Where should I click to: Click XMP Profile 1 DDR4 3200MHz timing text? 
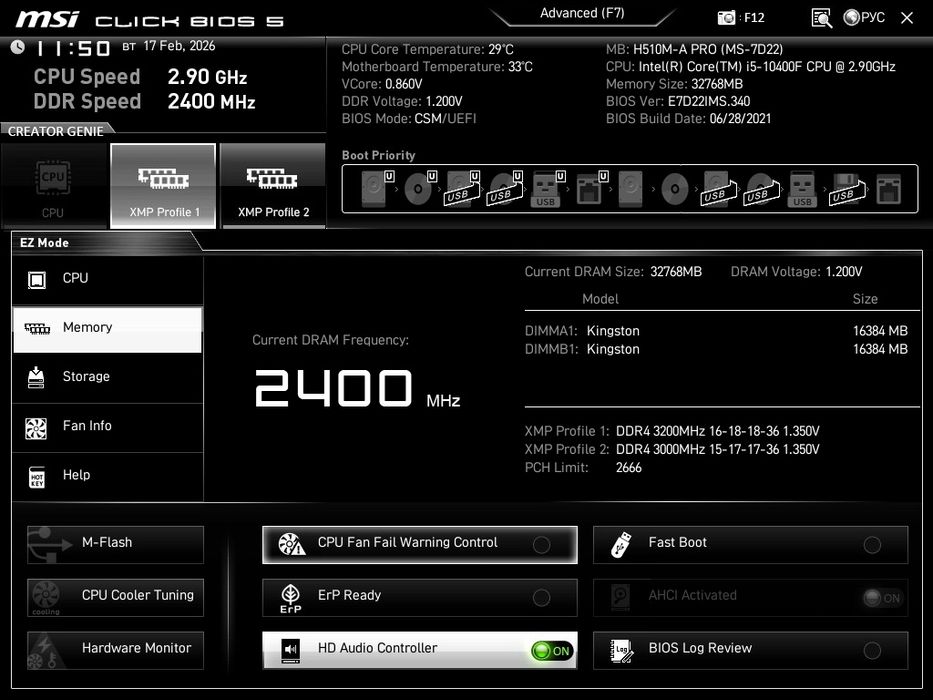click(718, 431)
